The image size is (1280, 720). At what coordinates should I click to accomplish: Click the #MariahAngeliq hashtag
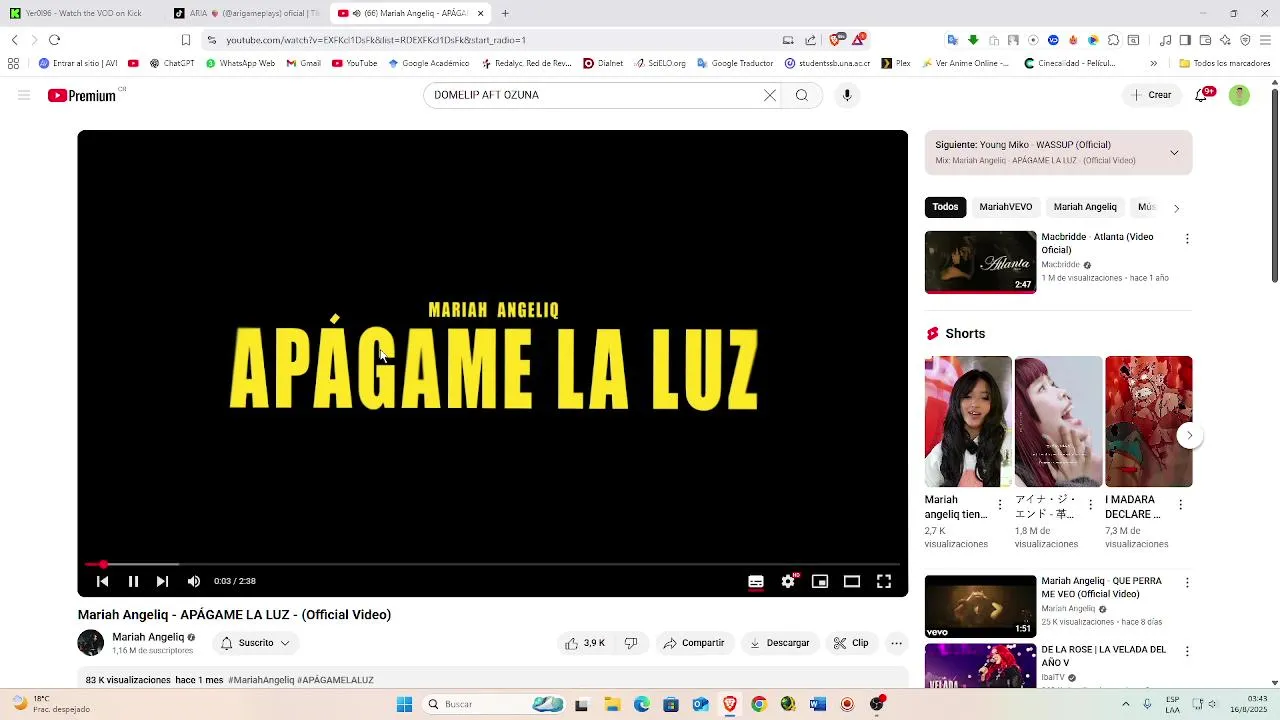(x=261, y=680)
